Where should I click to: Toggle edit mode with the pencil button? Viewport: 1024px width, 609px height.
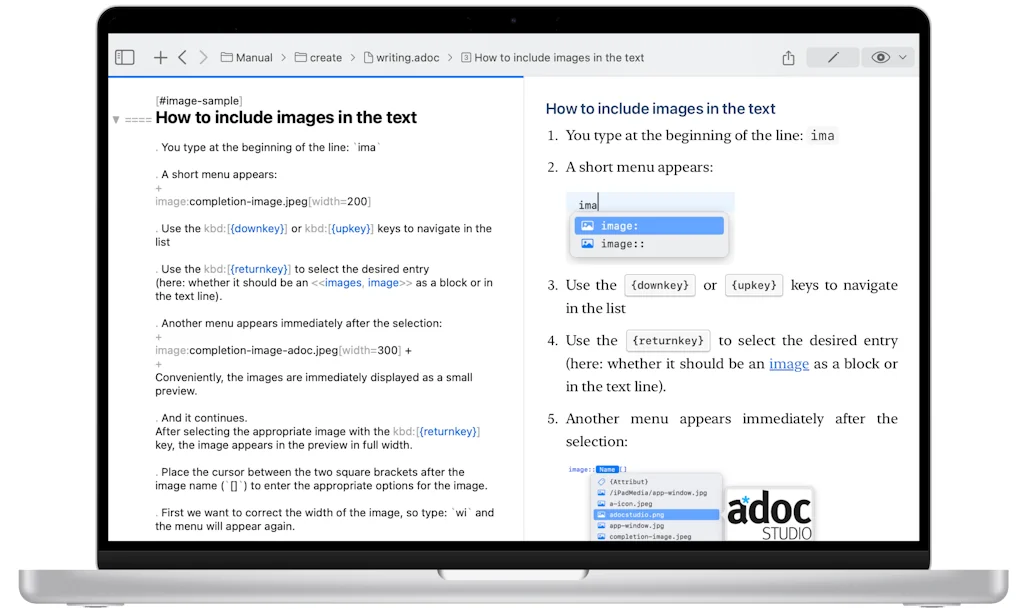click(x=832, y=57)
